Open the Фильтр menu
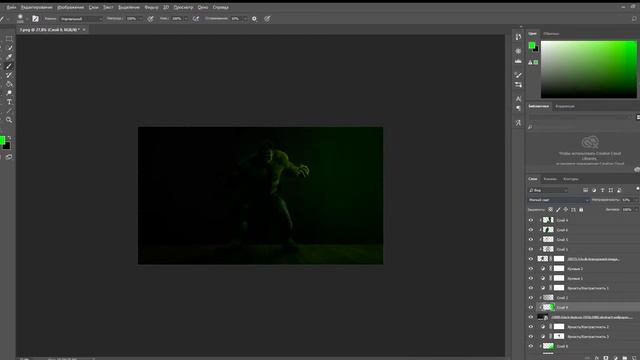The height and width of the screenshot is (360, 640). click(x=151, y=7)
